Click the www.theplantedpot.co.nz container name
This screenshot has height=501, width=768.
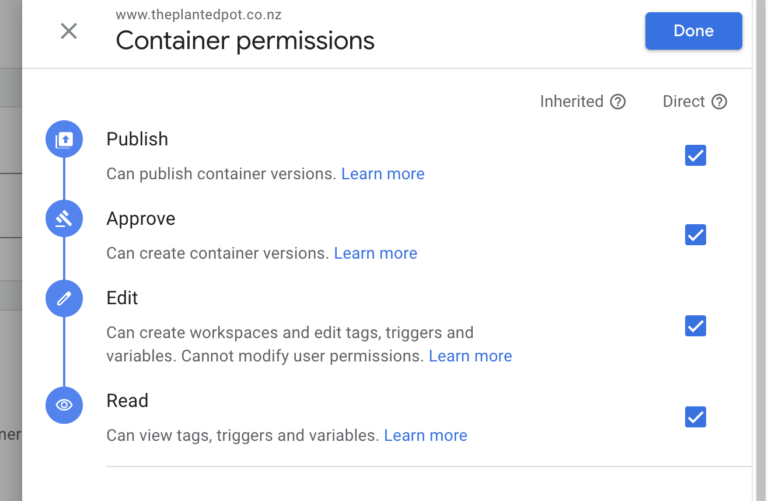[x=198, y=15]
